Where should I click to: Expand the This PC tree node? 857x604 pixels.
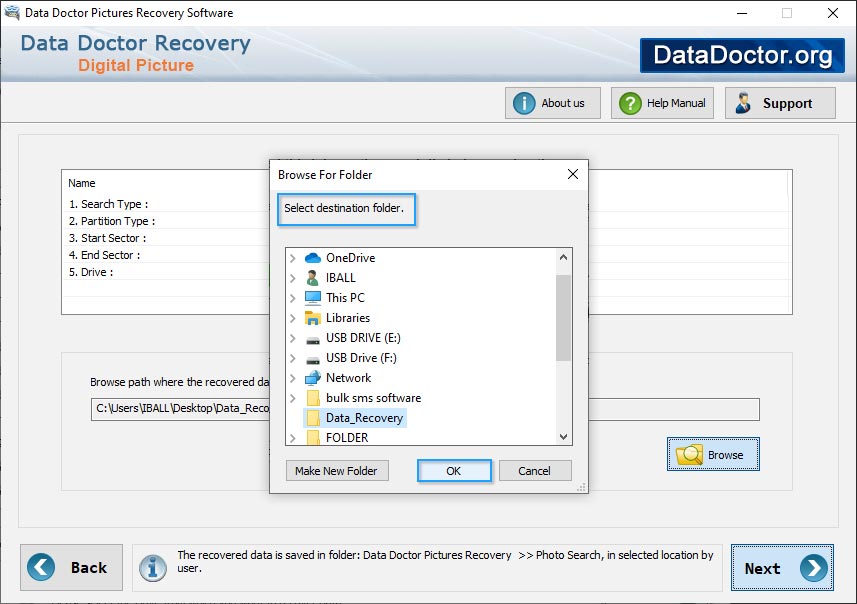tap(292, 298)
